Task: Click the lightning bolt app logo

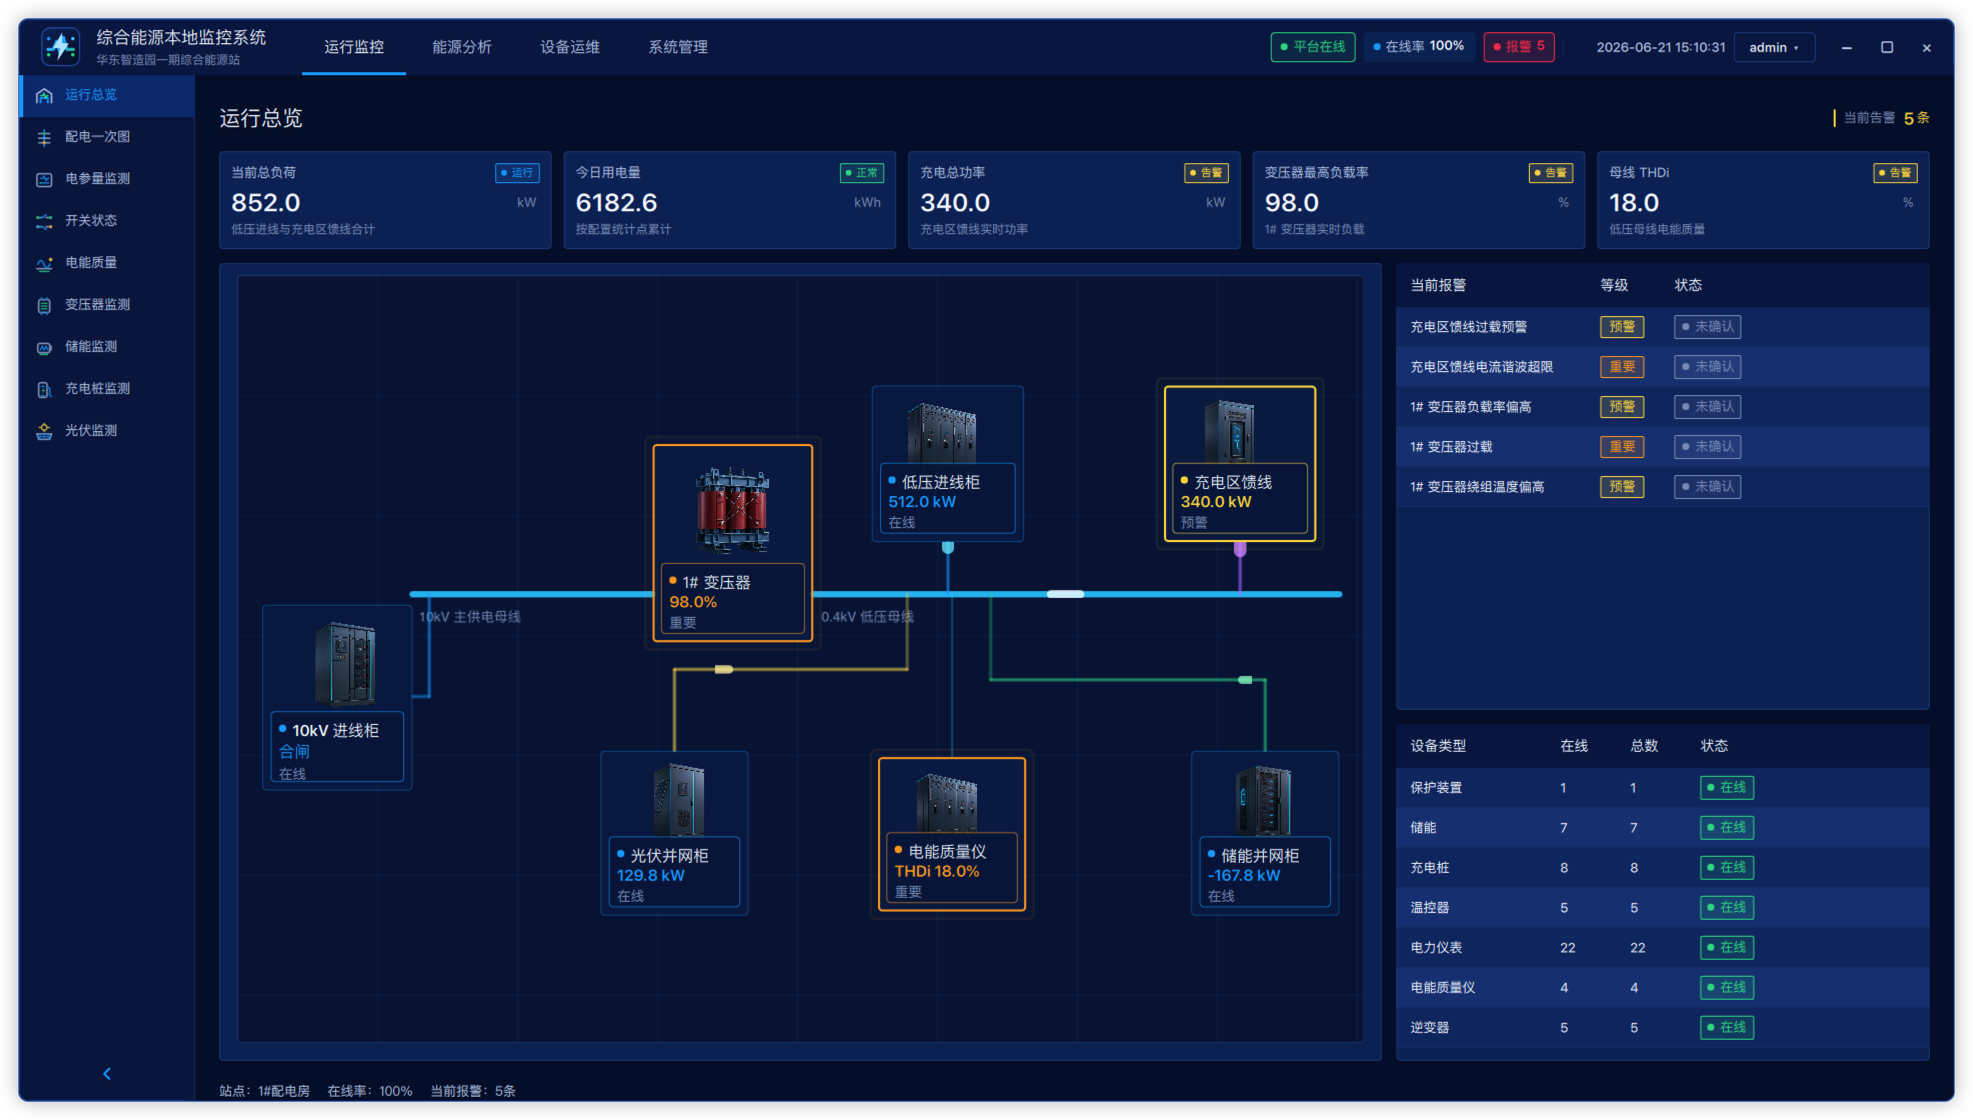Action: tap(61, 46)
